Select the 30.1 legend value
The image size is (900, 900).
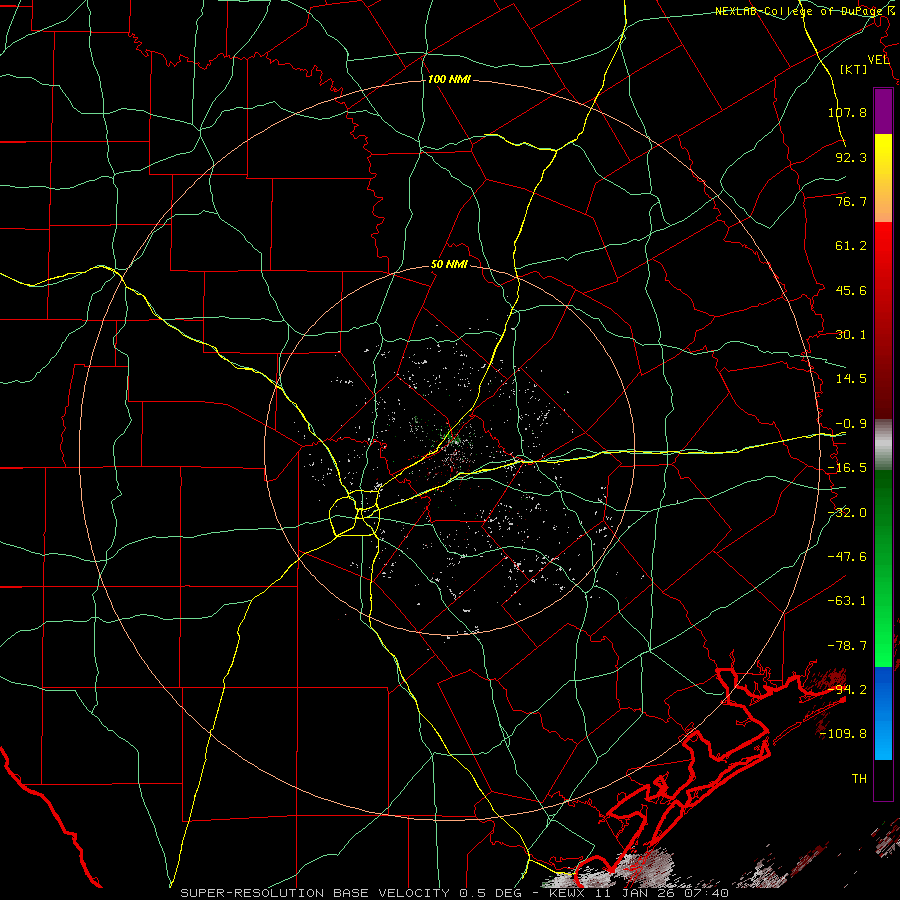[851, 335]
